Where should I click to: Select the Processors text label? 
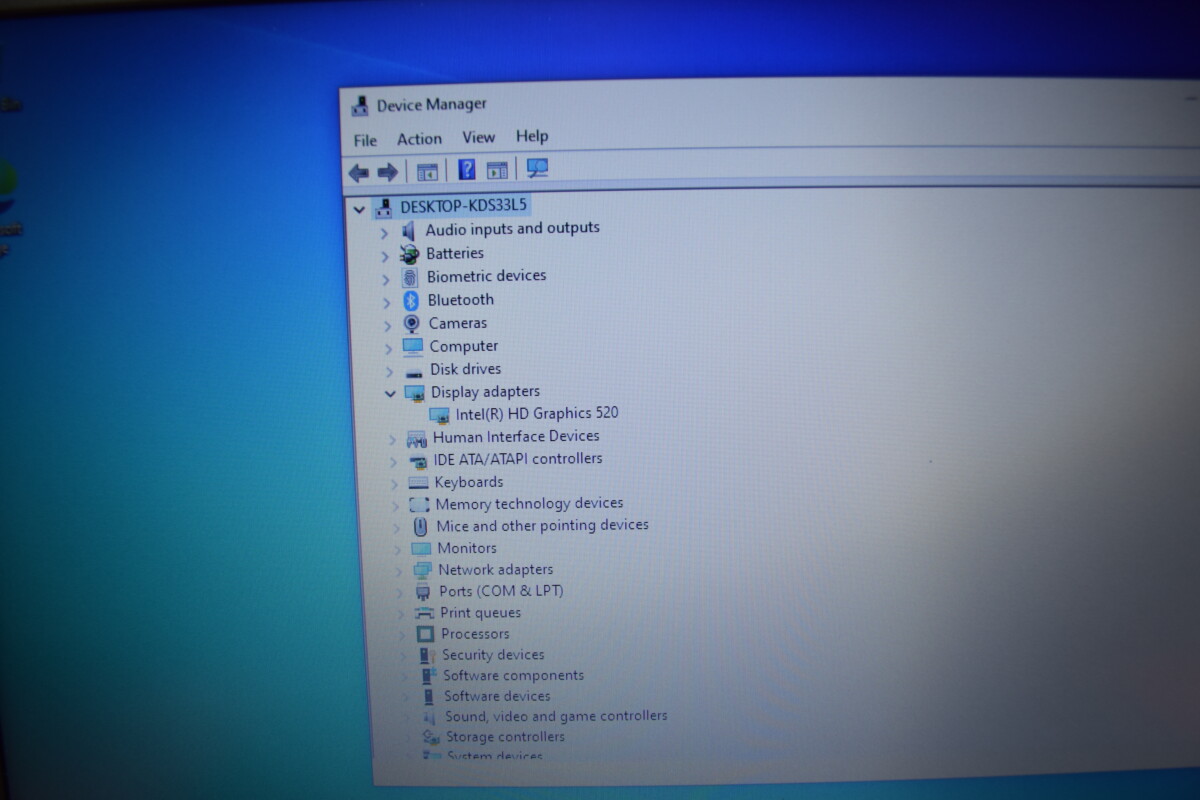[x=475, y=634]
